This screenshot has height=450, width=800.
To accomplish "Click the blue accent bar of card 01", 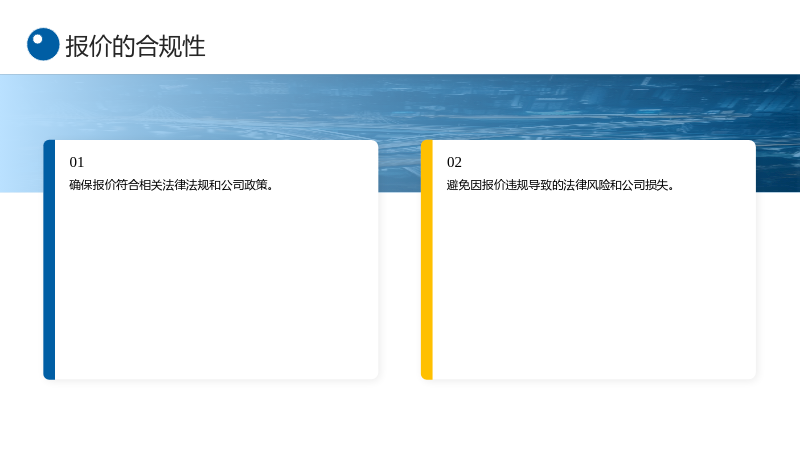I will point(49,260).
